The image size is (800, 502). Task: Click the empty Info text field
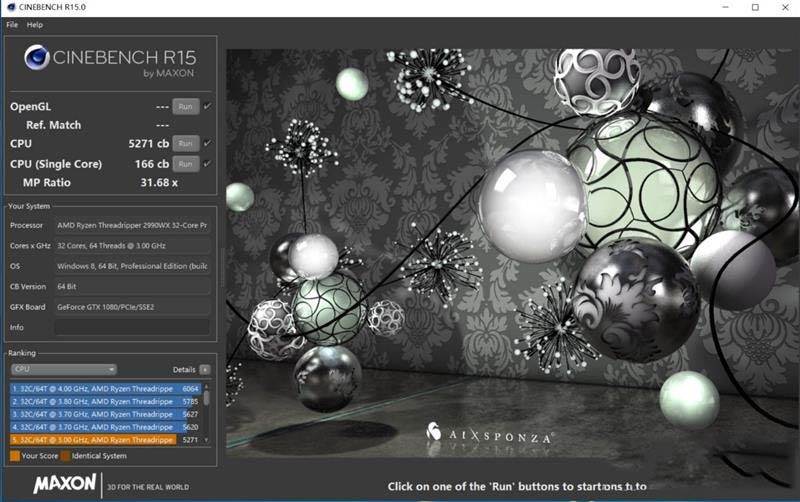[132, 327]
